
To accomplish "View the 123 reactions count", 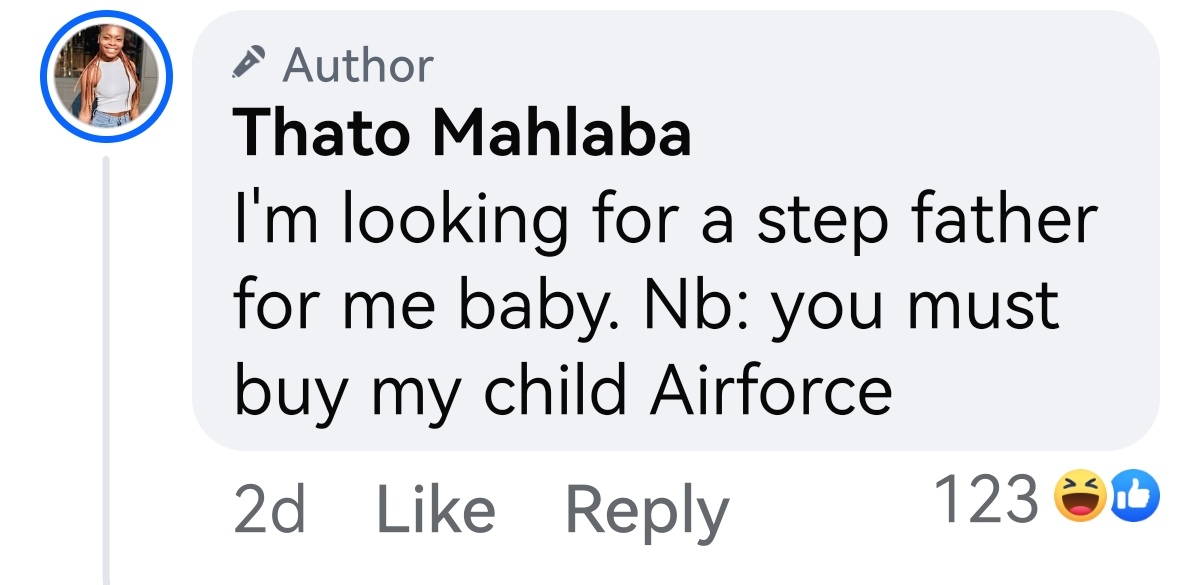I will point(985,500).
